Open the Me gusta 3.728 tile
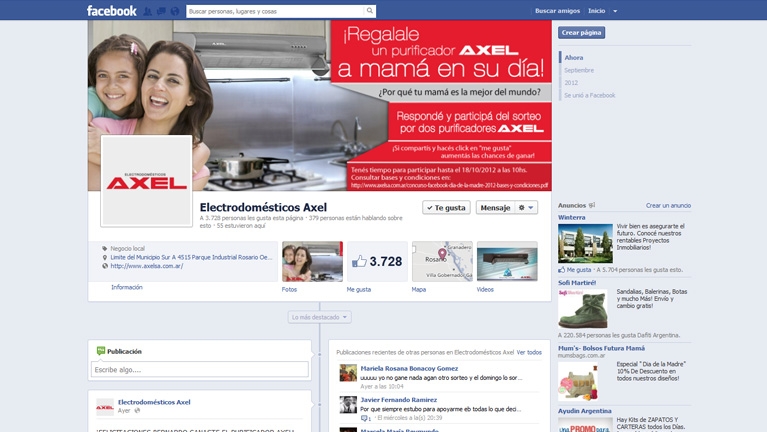767x432 pixels. [377, 261]
